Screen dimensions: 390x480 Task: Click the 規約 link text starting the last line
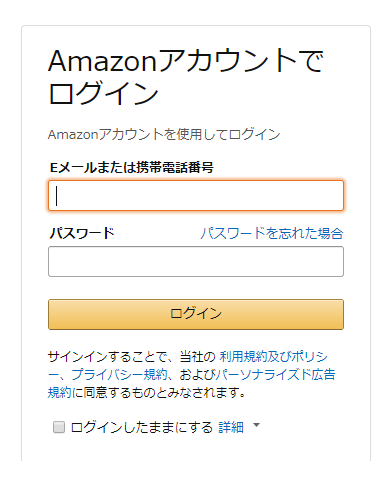pyautogui.click(x=60, y=392)
